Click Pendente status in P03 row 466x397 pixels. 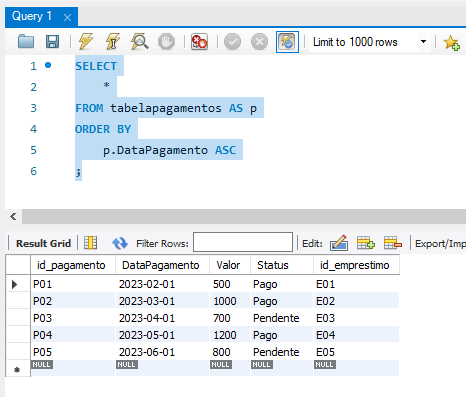(282, 318)
